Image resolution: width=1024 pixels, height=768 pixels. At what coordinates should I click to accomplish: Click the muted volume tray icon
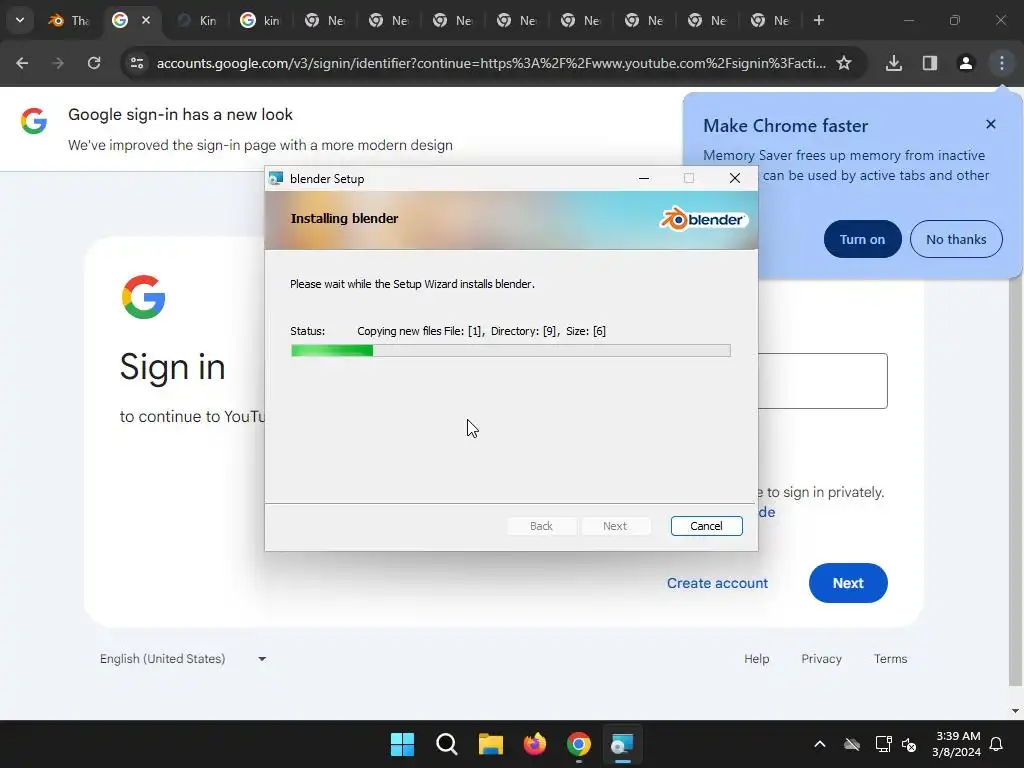point(909,744)
